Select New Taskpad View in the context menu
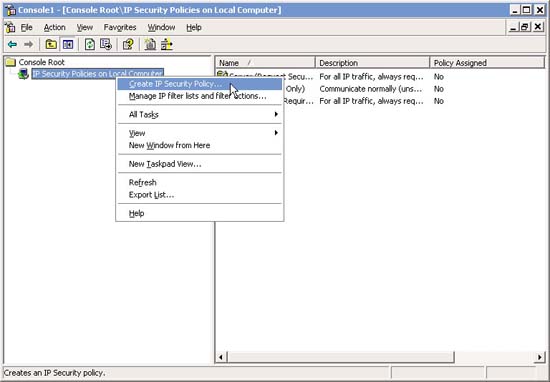 [x=200, y=164]
